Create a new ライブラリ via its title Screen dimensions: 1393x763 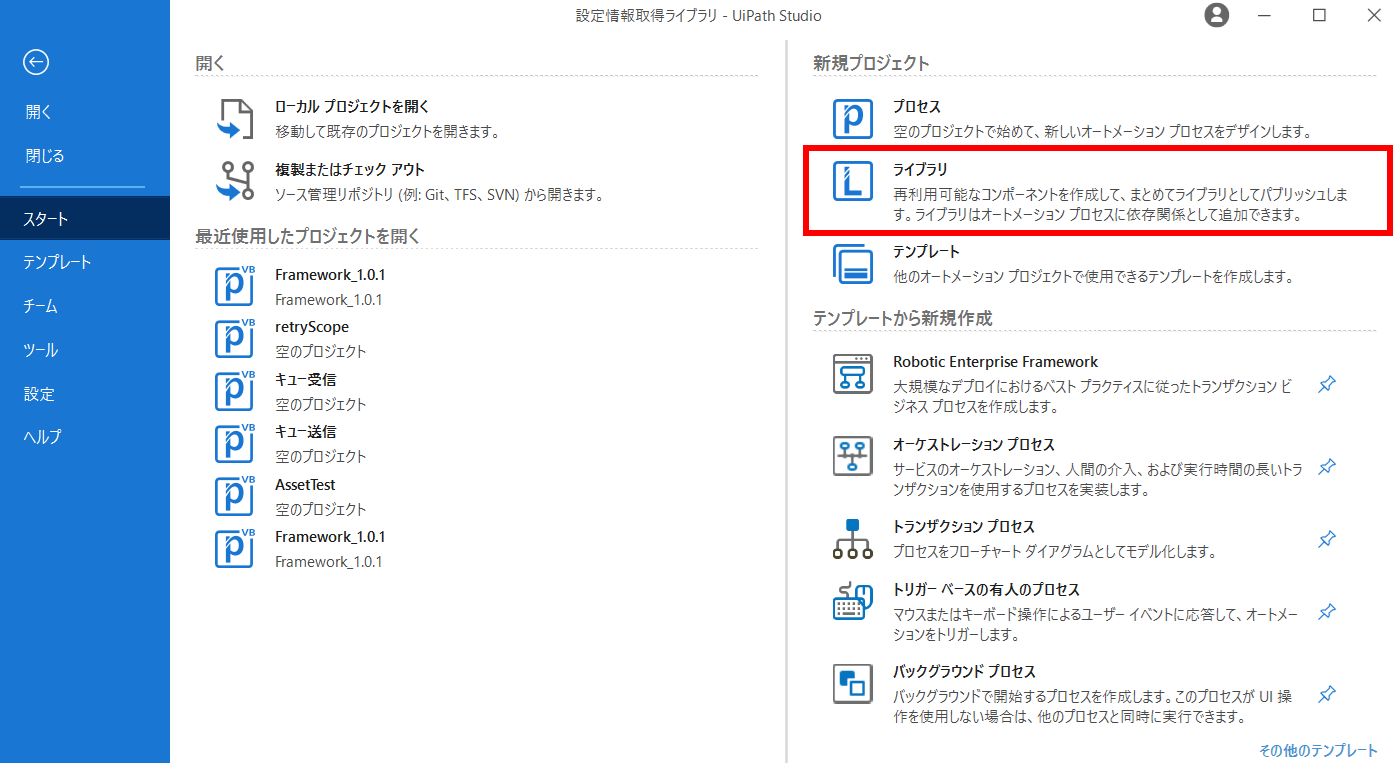[x=920, y=170]
